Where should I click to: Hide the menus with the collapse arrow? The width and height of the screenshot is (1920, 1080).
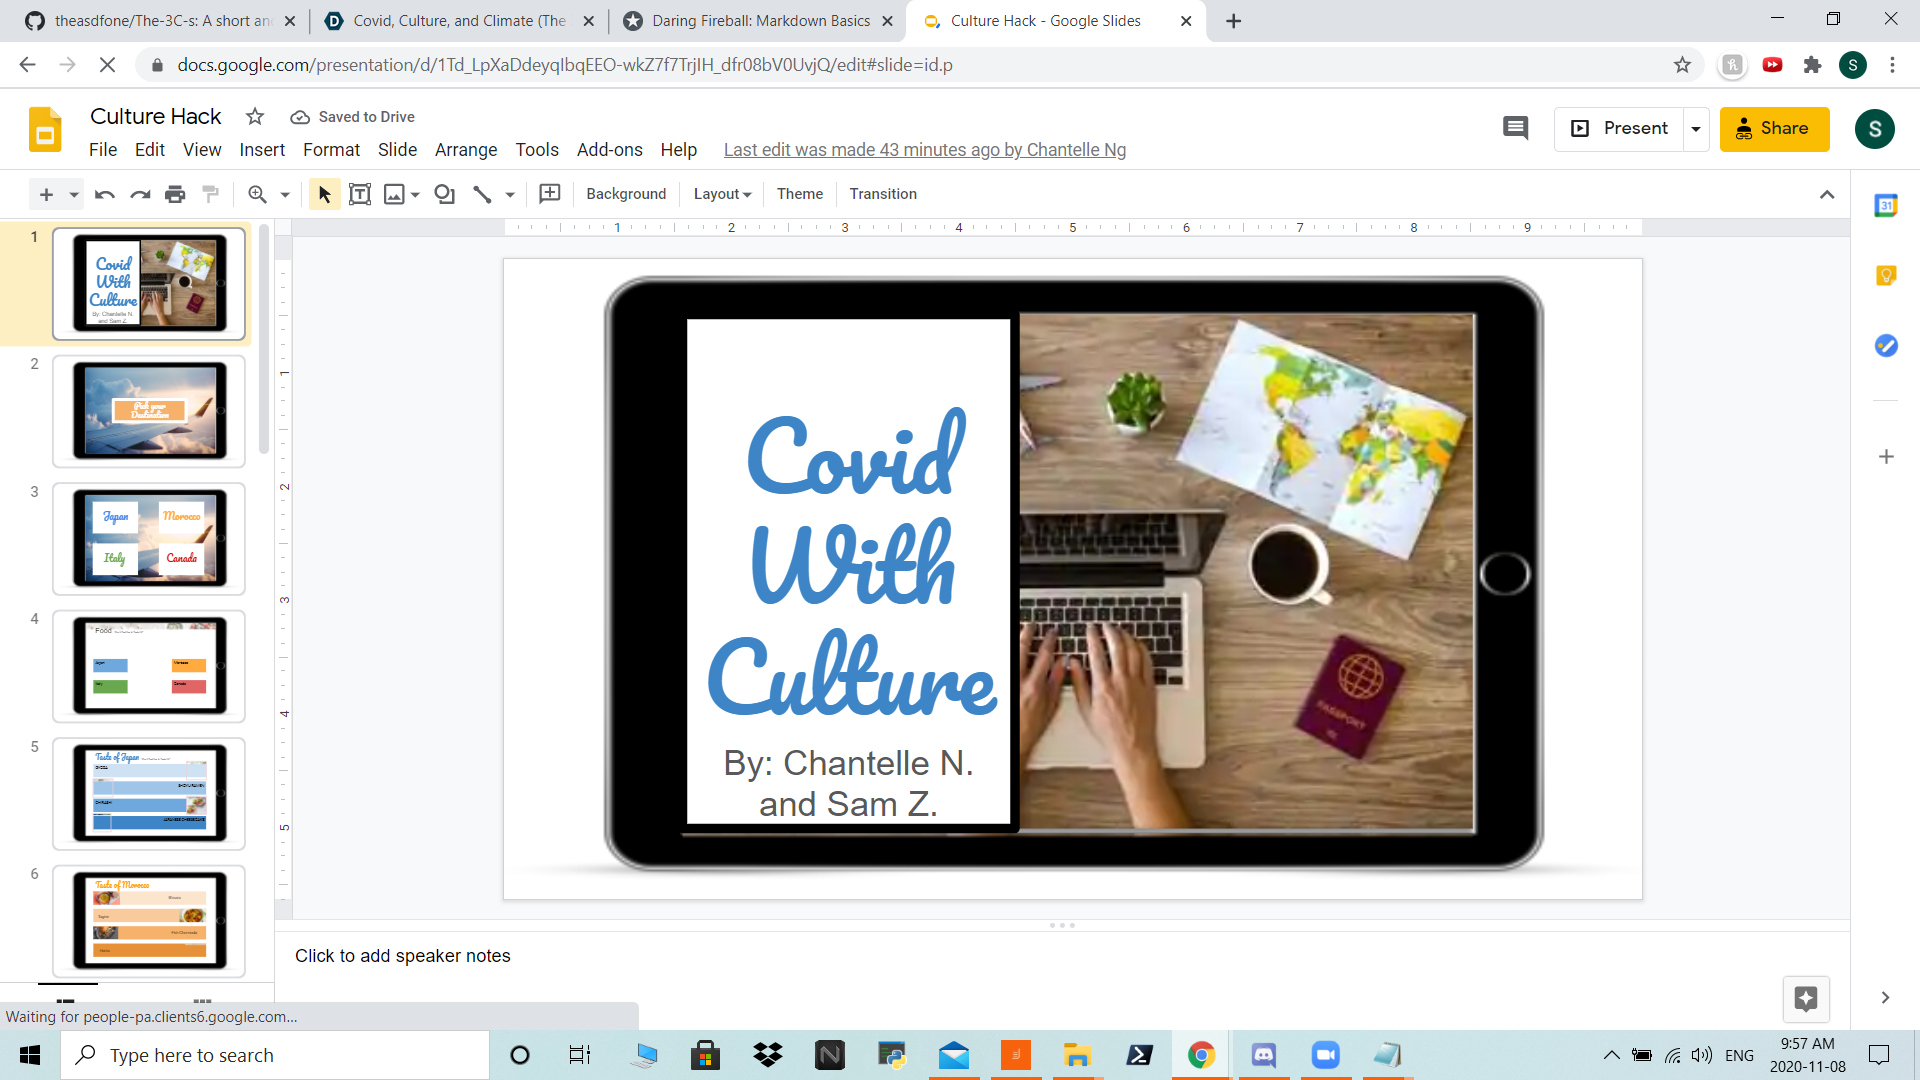coord(1827,194)
